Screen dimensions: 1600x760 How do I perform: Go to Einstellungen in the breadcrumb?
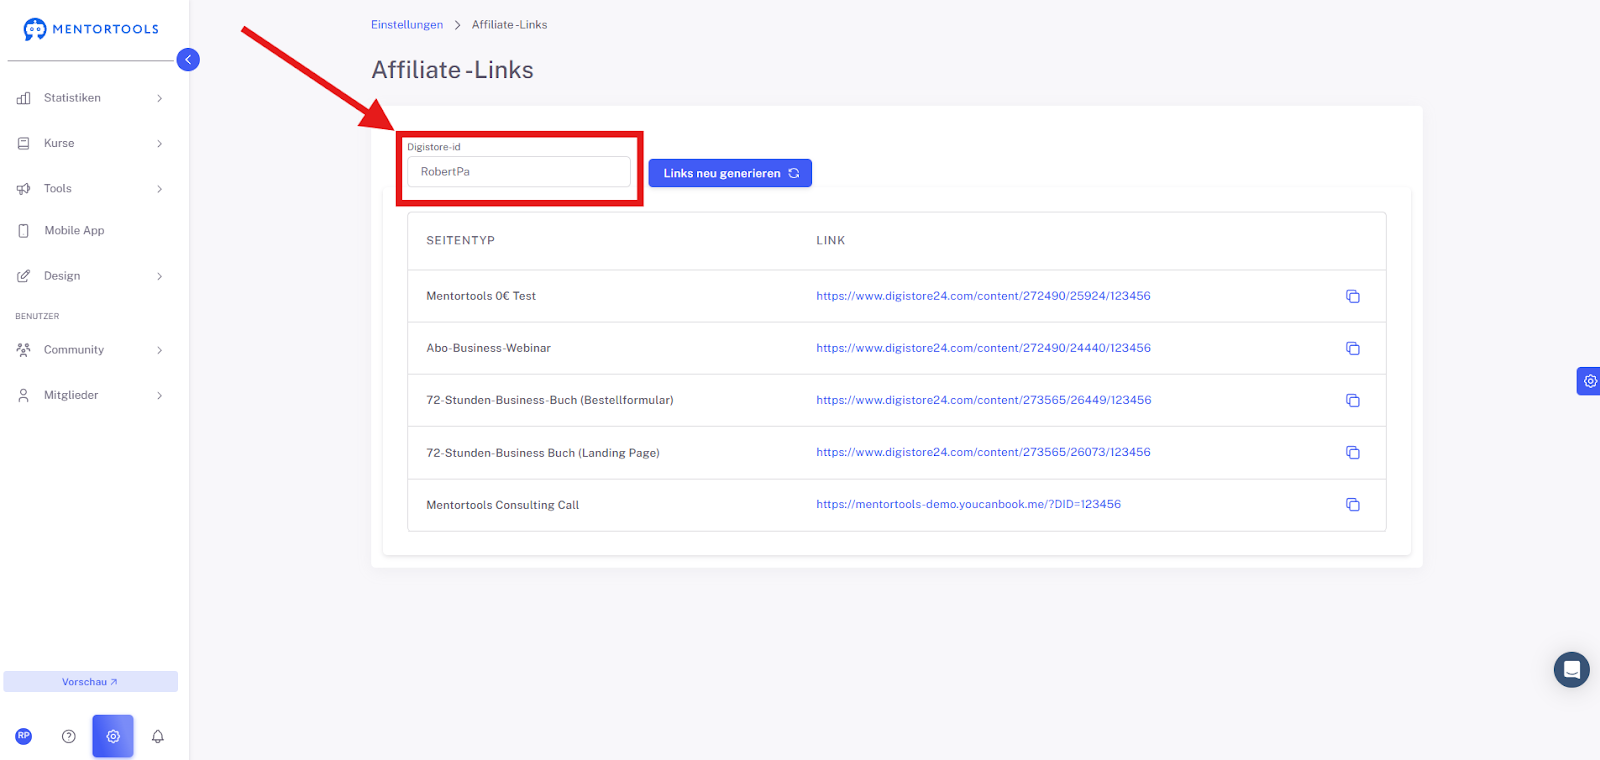point(407,25)
